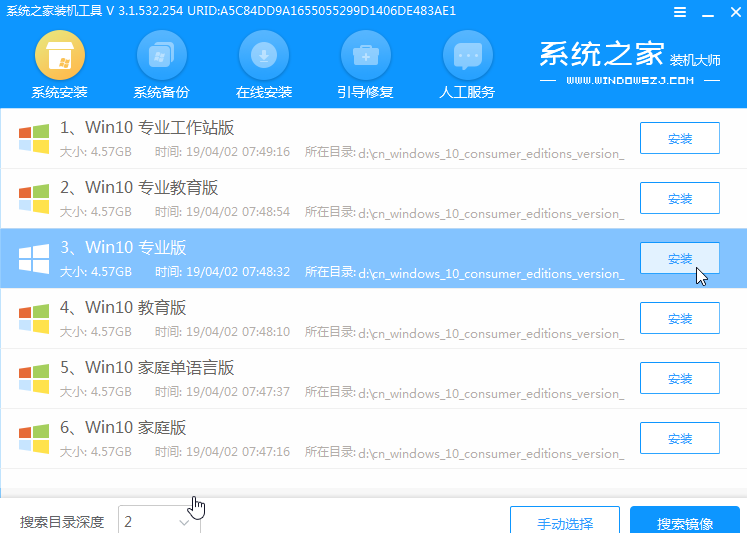Screen dimensions: 747x533
Task: Click the time 19/04/02 07:48:32
Action: click(x=238, y=272)
